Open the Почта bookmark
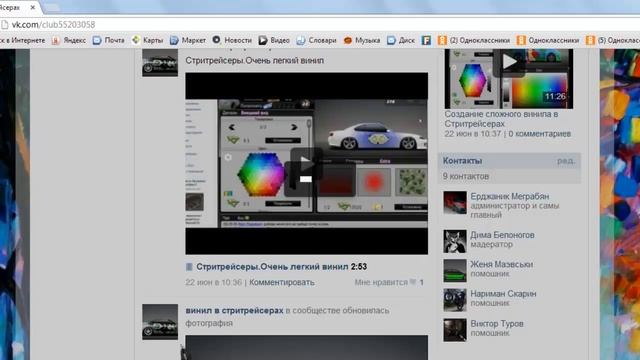The height and width of the screenshot is (360, 640). (x=109, y=40)
